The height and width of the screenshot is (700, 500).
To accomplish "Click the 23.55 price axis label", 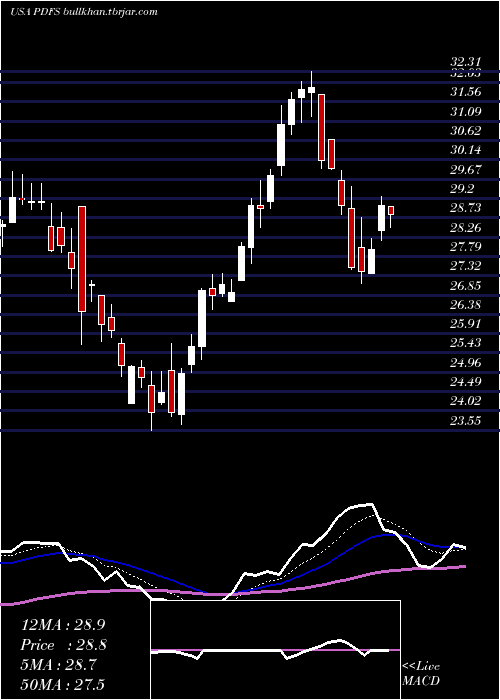I will click(466, 421).
